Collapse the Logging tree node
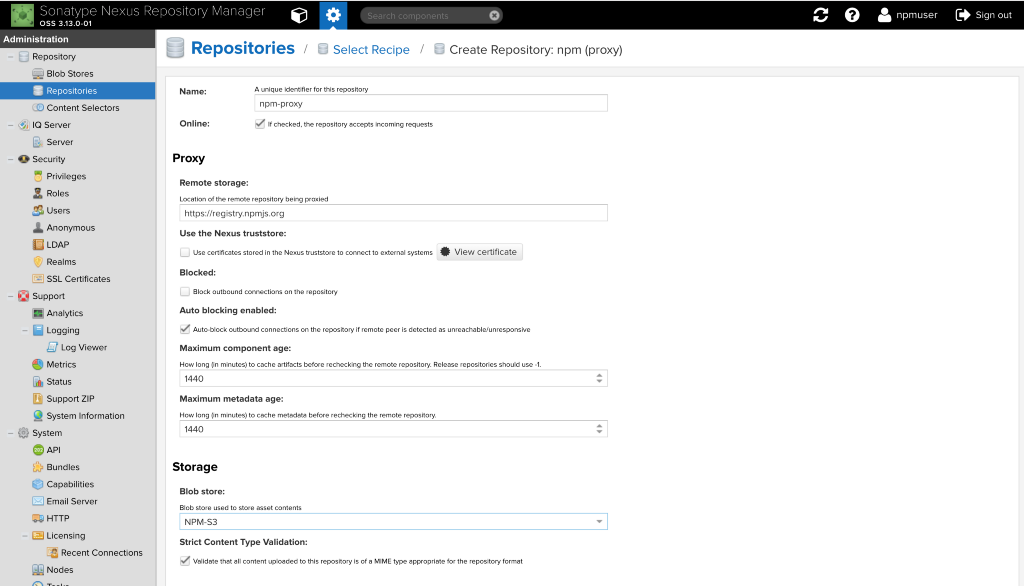This screenshot has height=586, width=1024. 25,330
